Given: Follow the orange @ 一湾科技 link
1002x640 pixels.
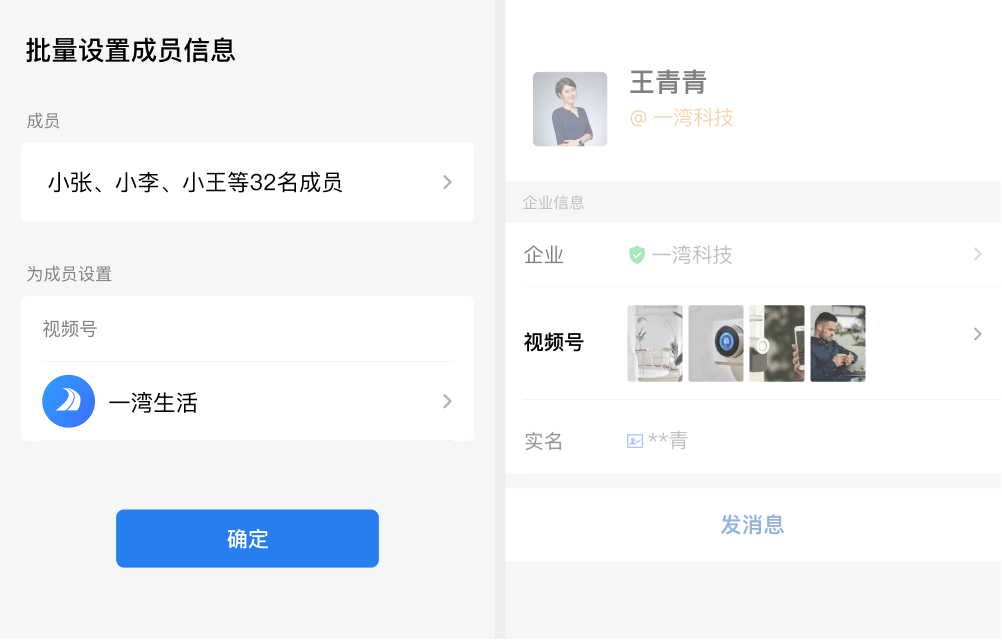Looking at the screenshot, I should coord(681,118).
